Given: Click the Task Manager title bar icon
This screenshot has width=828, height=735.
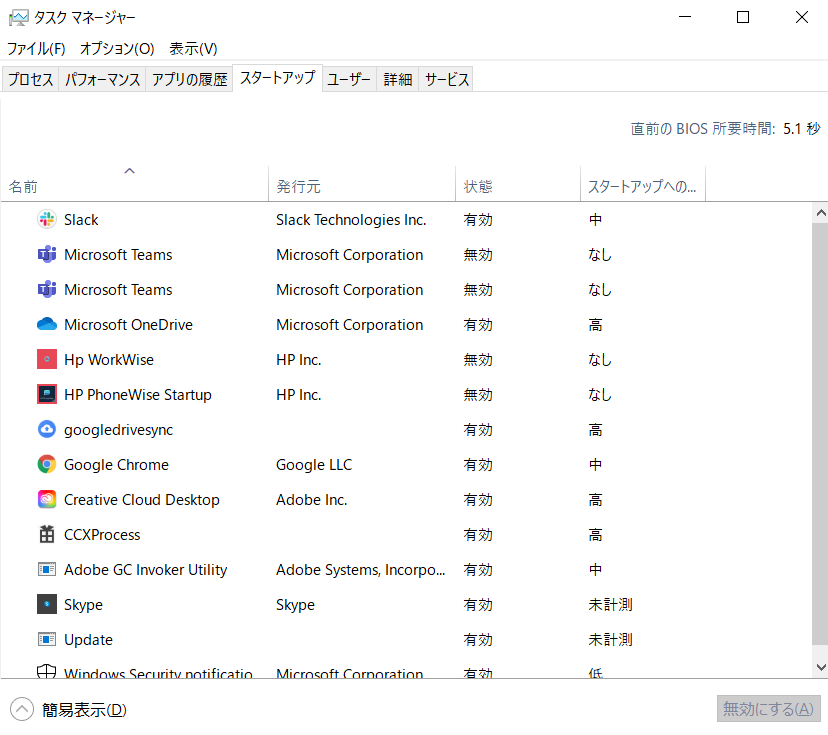Looking at the screenshot, I should [18, 17].
